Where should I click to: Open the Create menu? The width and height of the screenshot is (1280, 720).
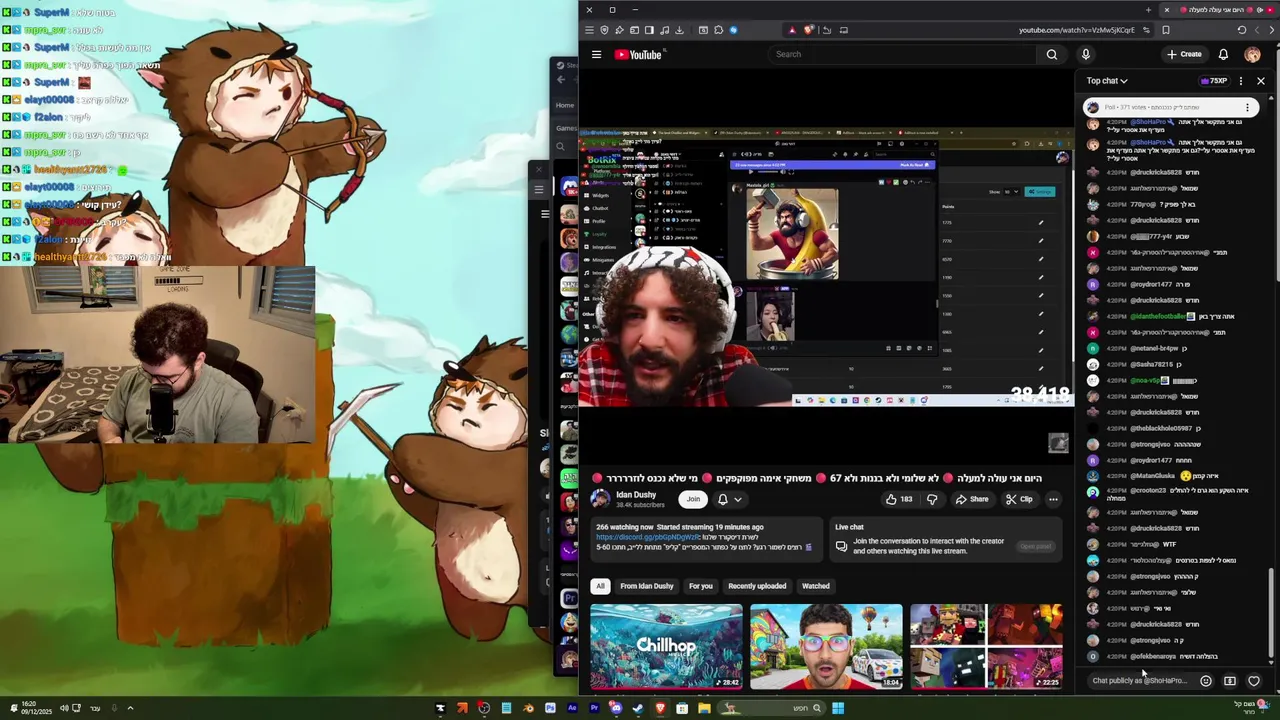(x=1185, y=54)
